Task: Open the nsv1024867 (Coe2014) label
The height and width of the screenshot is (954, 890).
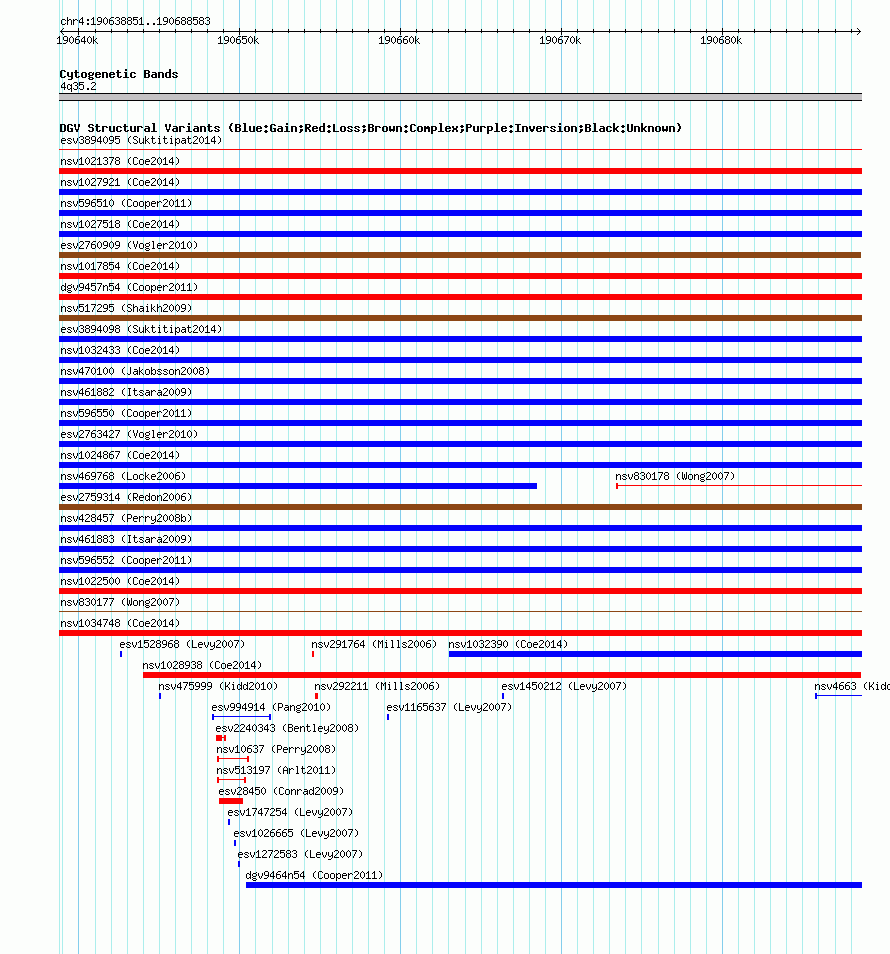Action: click(x=120, y=455)
